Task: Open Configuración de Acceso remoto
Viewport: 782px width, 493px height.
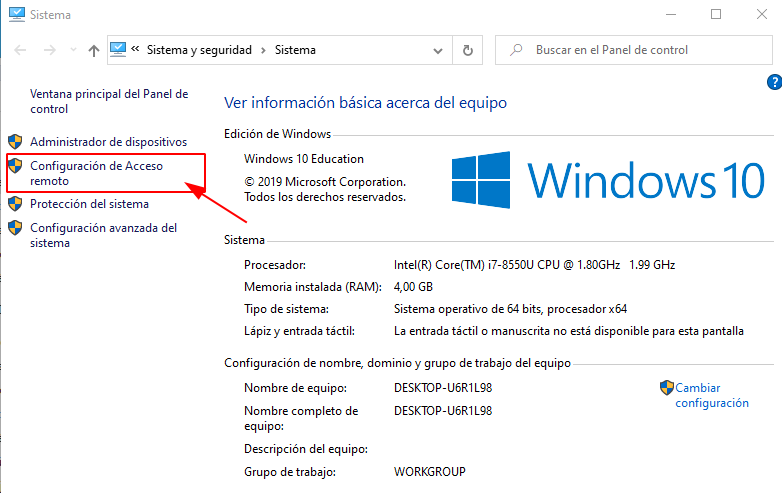Action: point(96,173)
